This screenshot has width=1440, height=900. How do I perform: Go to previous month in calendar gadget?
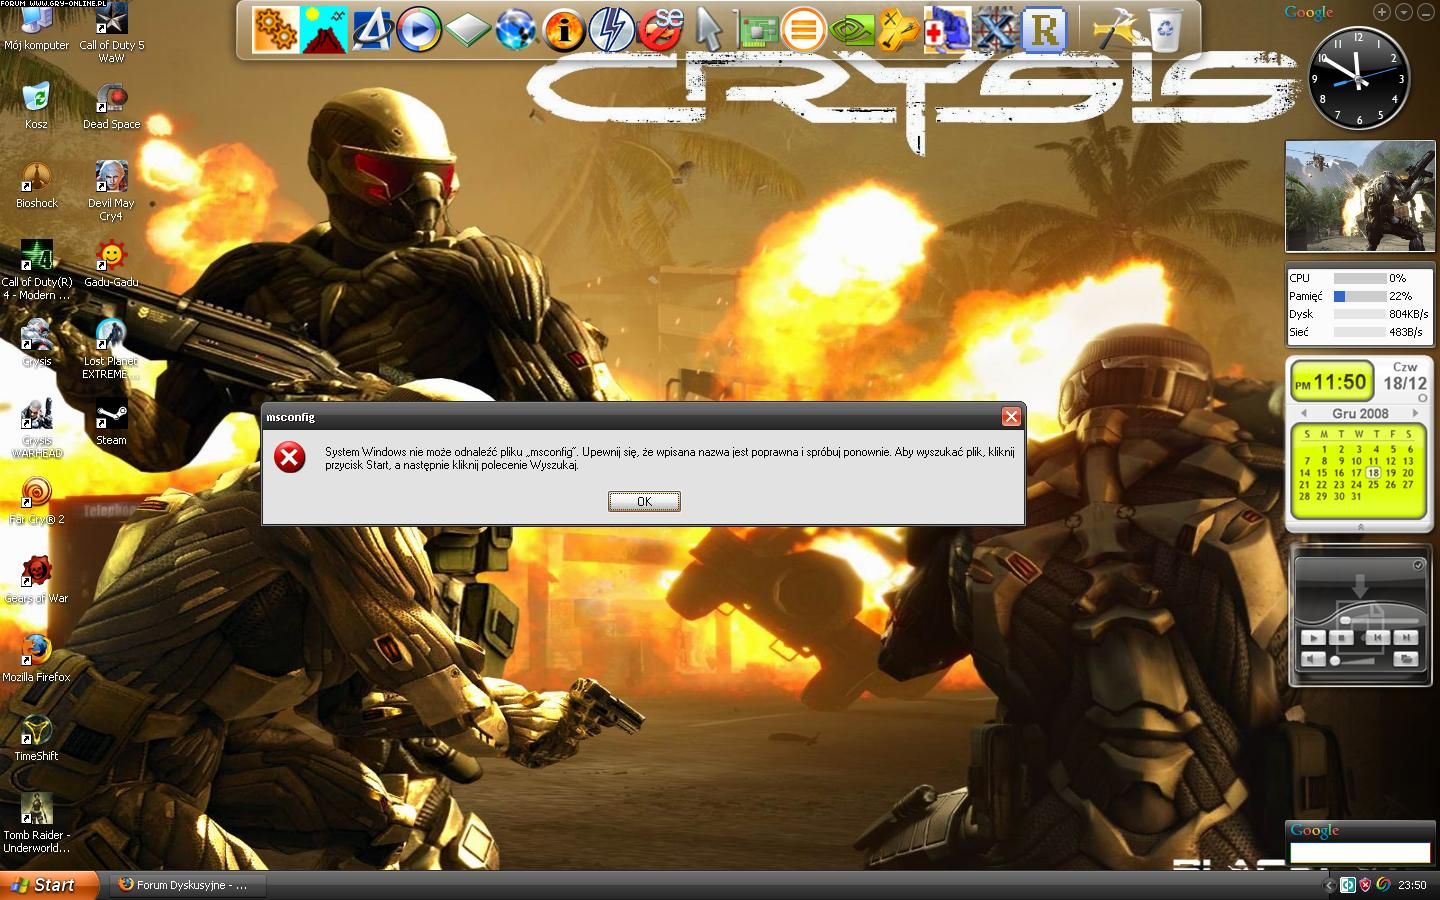click(1303, 413)
